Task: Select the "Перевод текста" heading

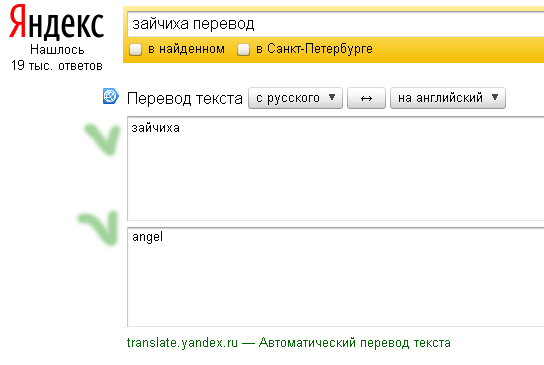Action: (185, 99)
